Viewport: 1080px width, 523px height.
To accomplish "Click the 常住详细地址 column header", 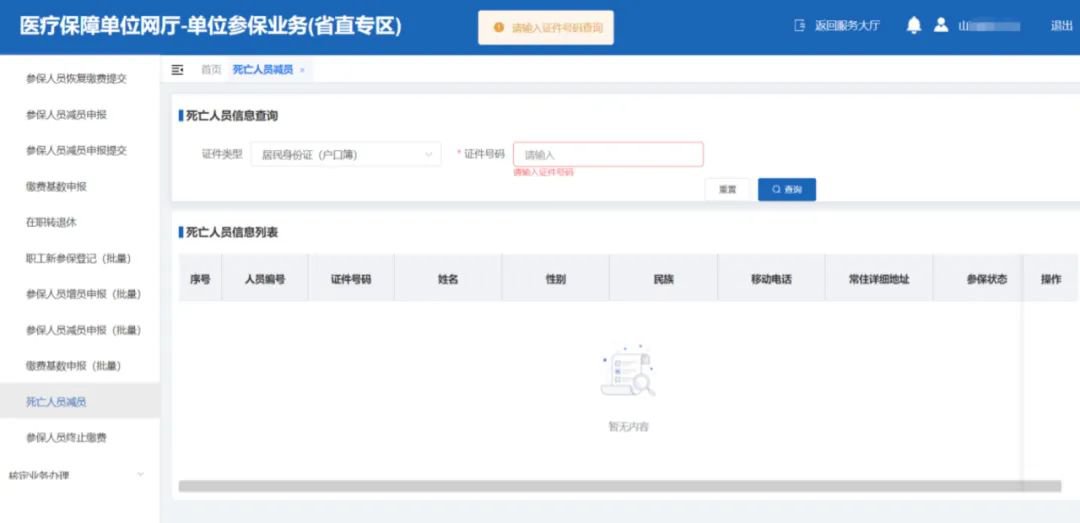I will pyautogui.click(x=879, y=279).
